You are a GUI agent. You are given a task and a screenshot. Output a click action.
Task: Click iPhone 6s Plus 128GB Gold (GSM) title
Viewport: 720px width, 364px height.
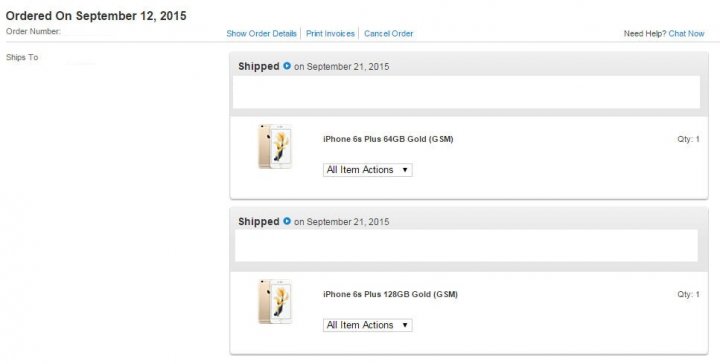tap(390, 294)
